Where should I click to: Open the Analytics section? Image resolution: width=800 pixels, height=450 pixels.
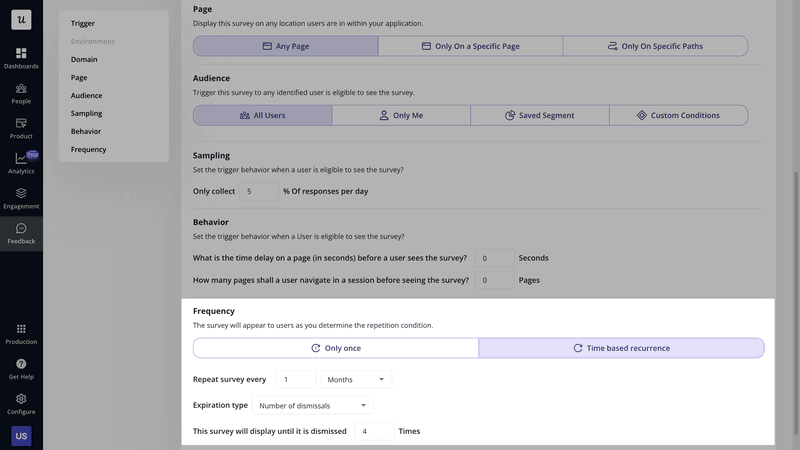tap(21, 163)
